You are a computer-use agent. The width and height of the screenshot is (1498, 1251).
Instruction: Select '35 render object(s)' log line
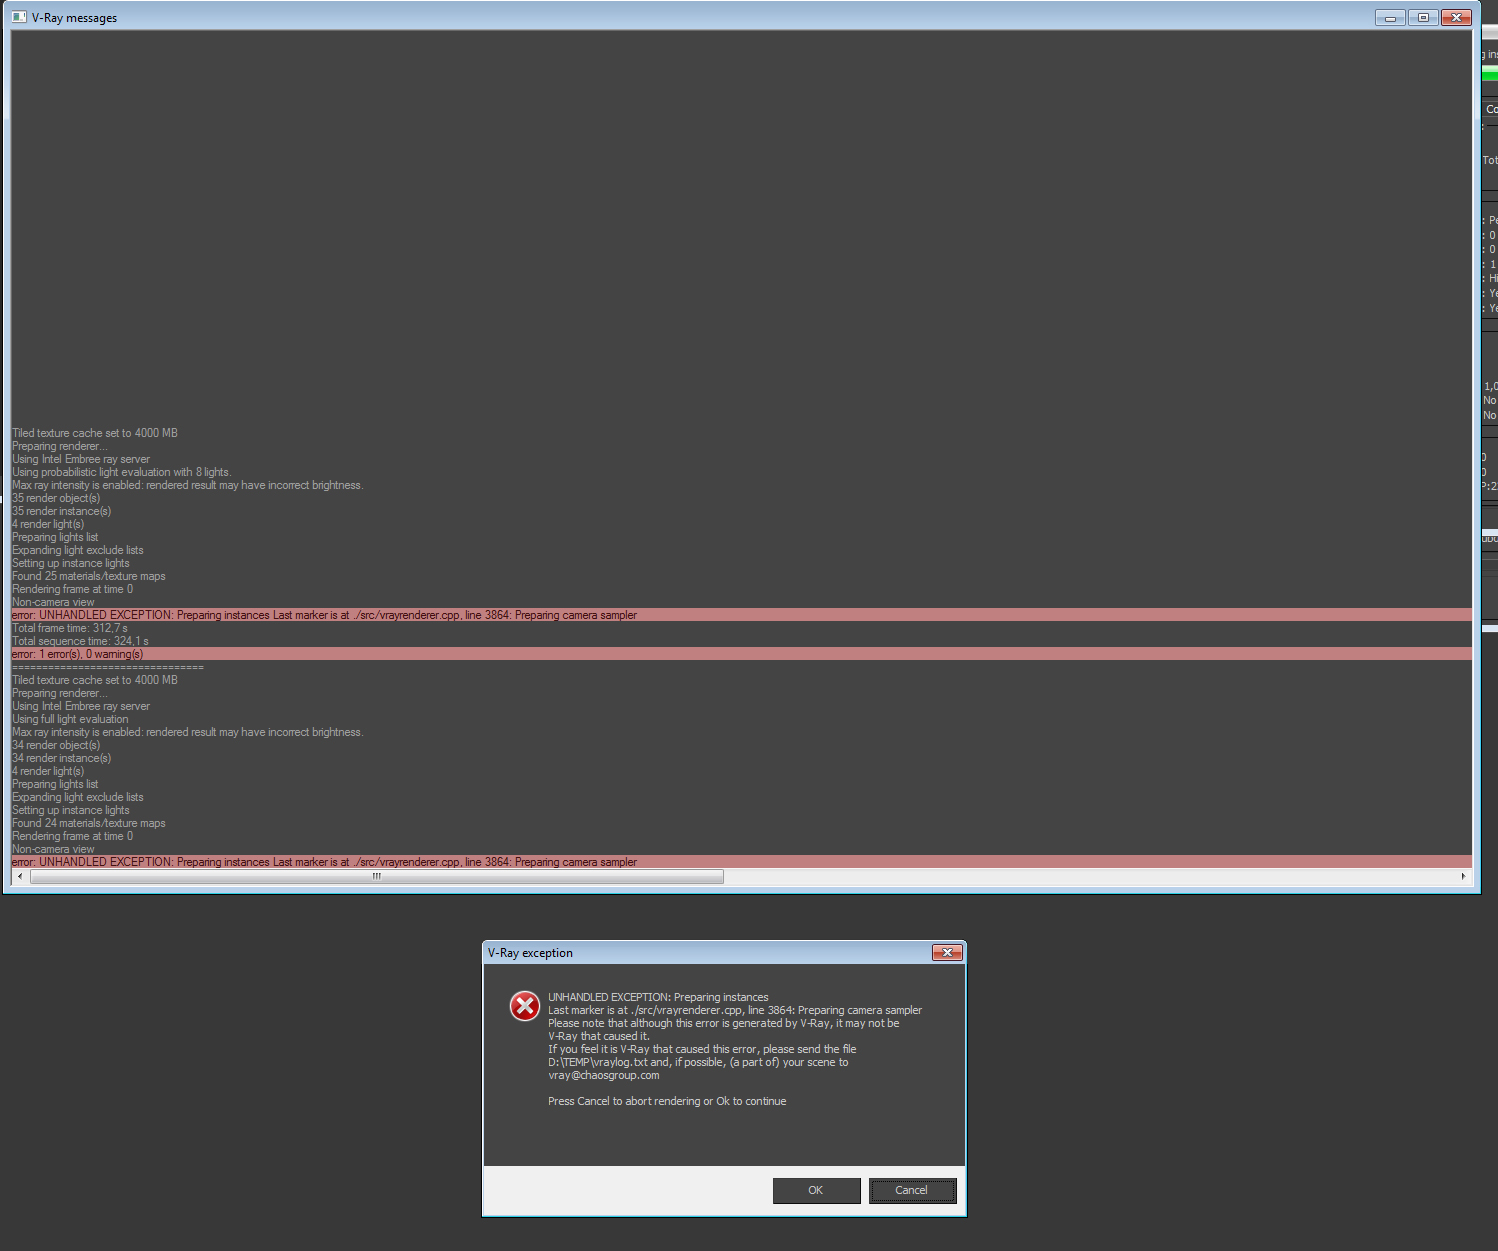point(56,498)
